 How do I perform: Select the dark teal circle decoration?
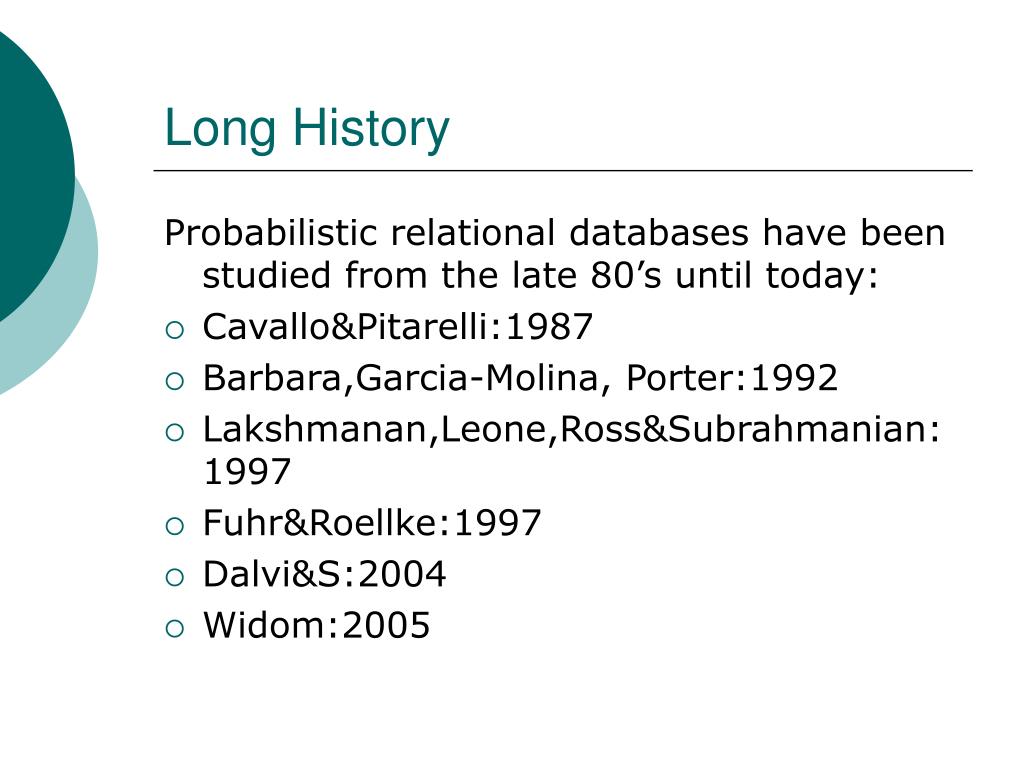pyautogui.click(x=33, y=170)
